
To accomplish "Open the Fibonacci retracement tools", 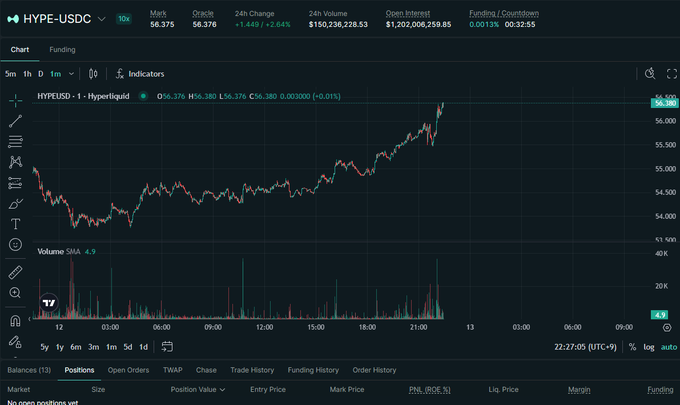I will 15,141.
